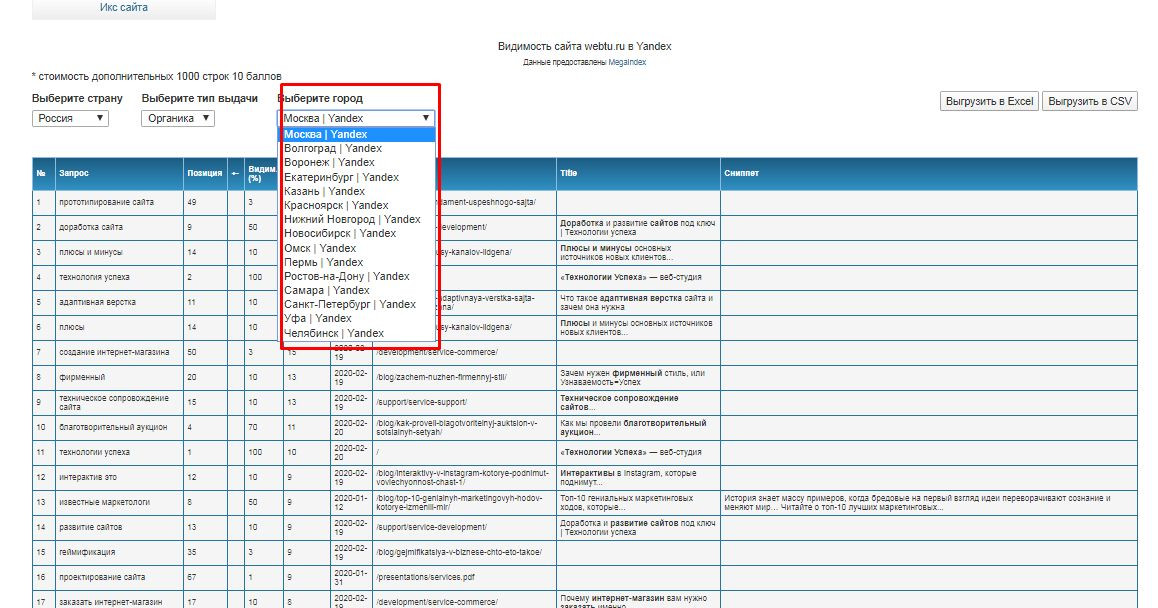Click URL /blog/gejmifikatsiya-v-biznese-chto-eto-takoe/
This screenshot has height=608, width=1158.
[459, 553]
